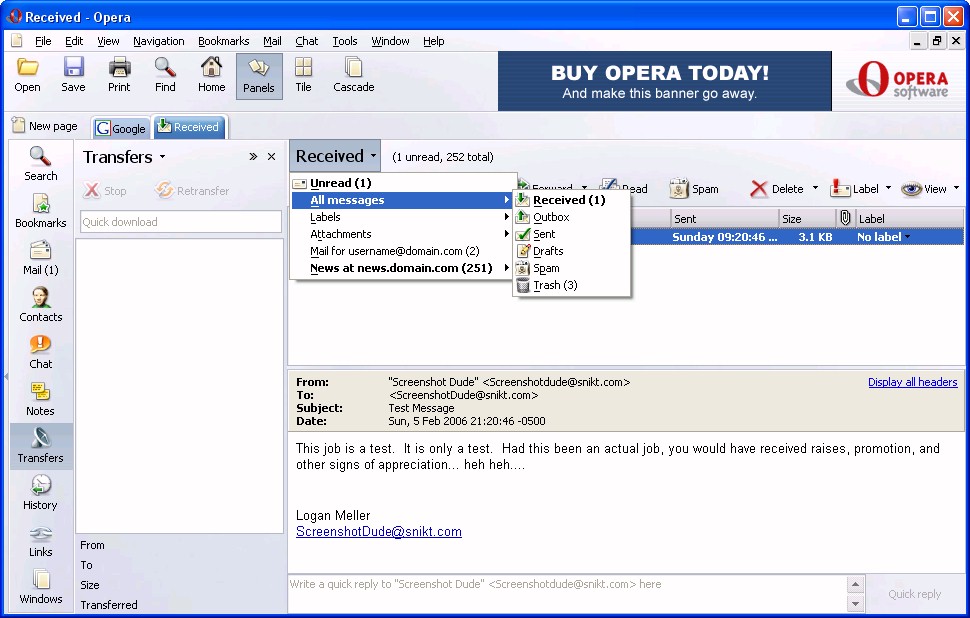Open the Contacts panel
This screenshot has height=618, width=970.
pyautogui.click(x=41, y=305)
